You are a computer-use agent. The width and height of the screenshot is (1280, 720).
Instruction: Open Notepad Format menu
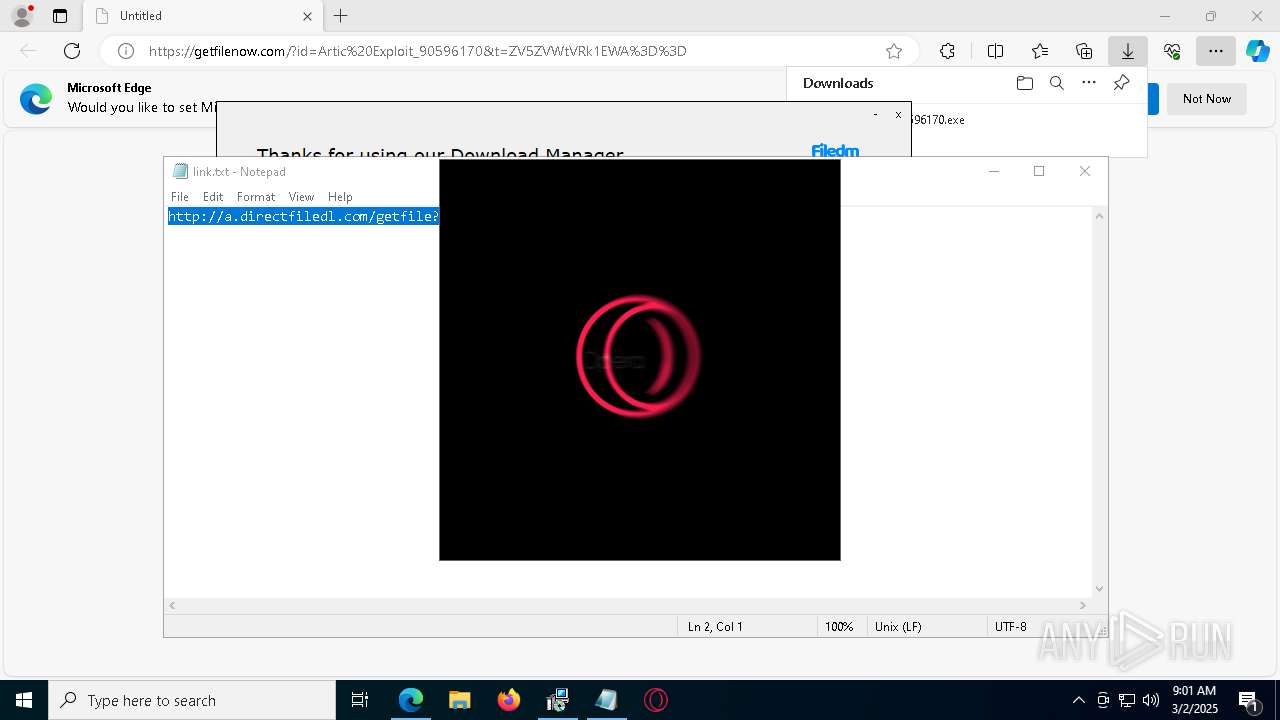[x=256, y=197]
